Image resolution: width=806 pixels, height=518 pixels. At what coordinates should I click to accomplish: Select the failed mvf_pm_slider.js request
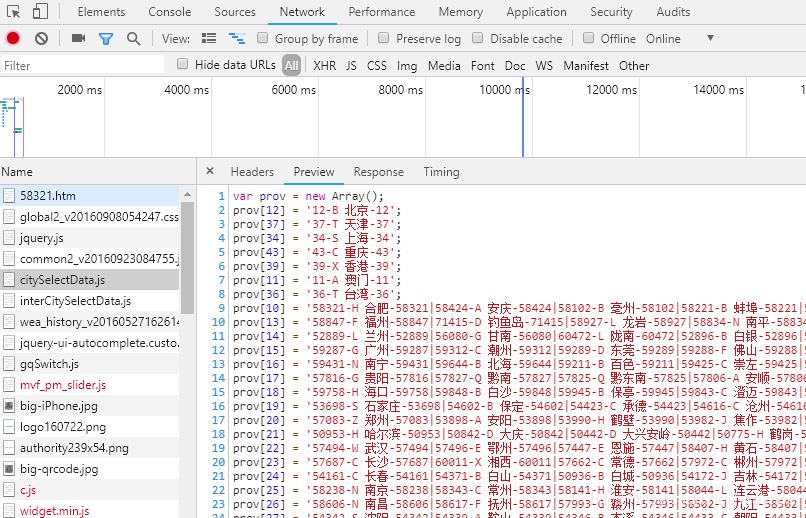pyautogui.click(x=90, y=385)
